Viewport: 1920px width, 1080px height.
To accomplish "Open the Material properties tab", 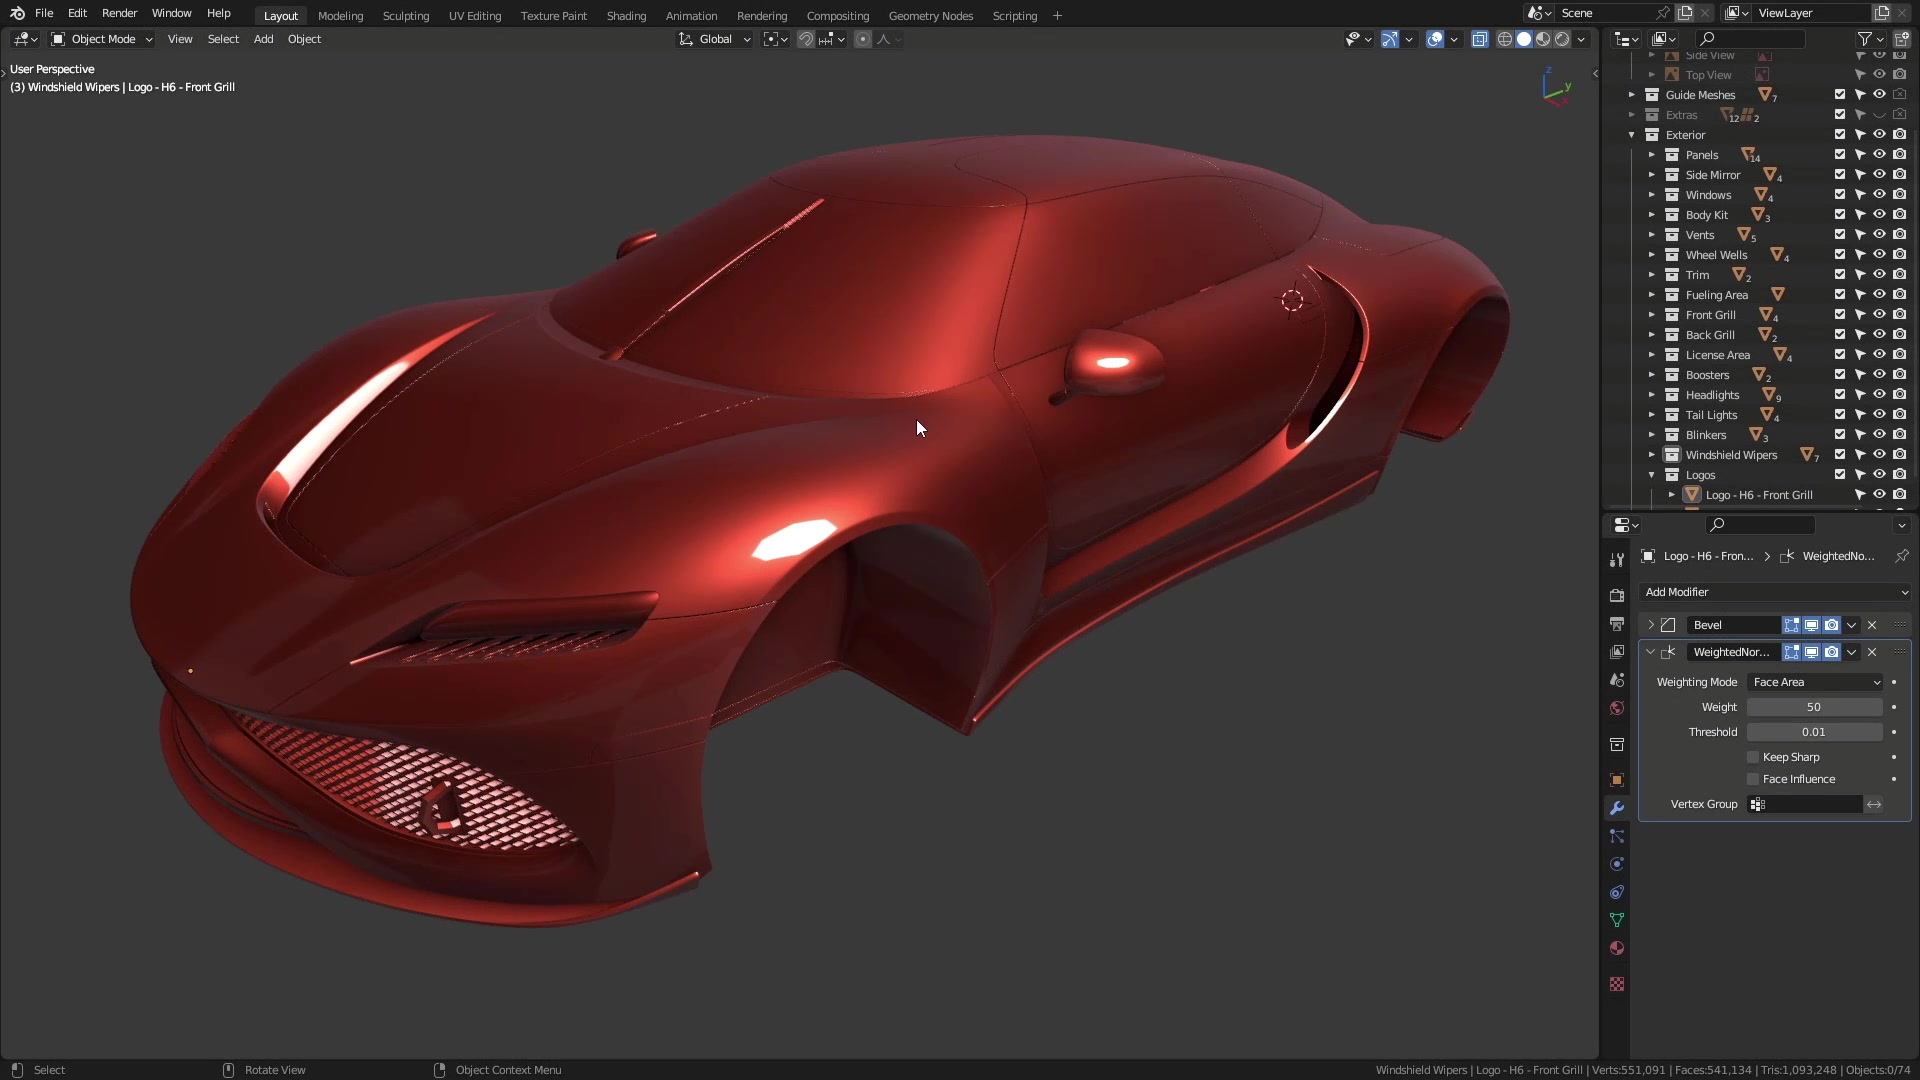I will [1616, 948].
